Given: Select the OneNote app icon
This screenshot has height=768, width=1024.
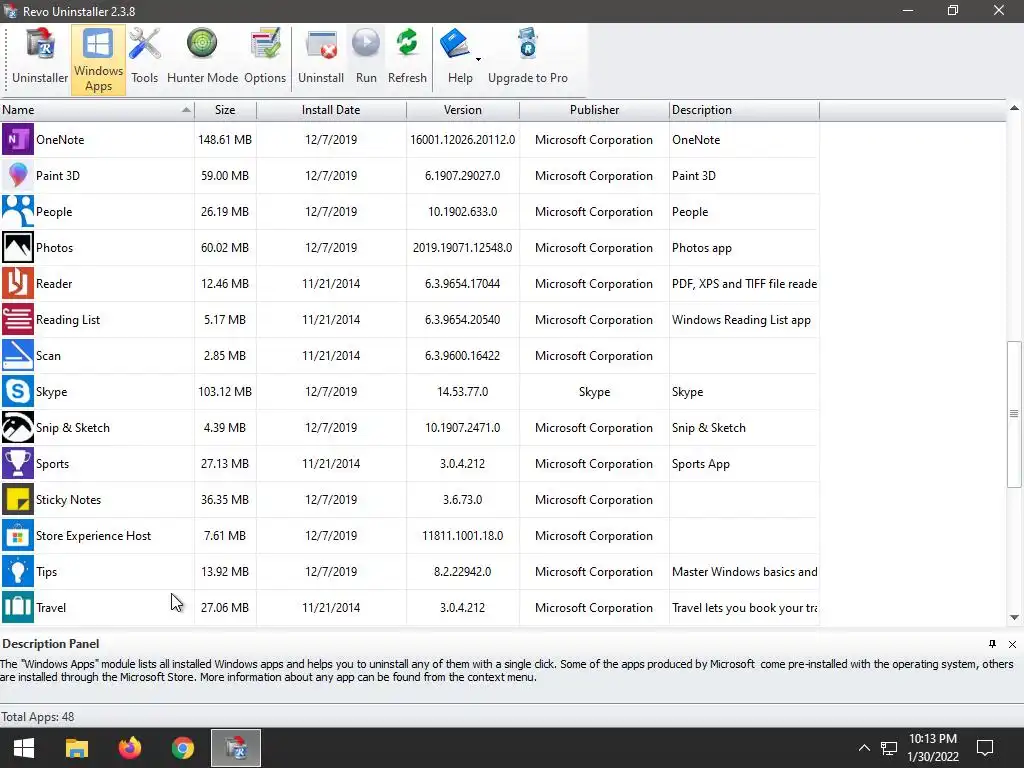Looking at the screenshot, I should 18,139.
